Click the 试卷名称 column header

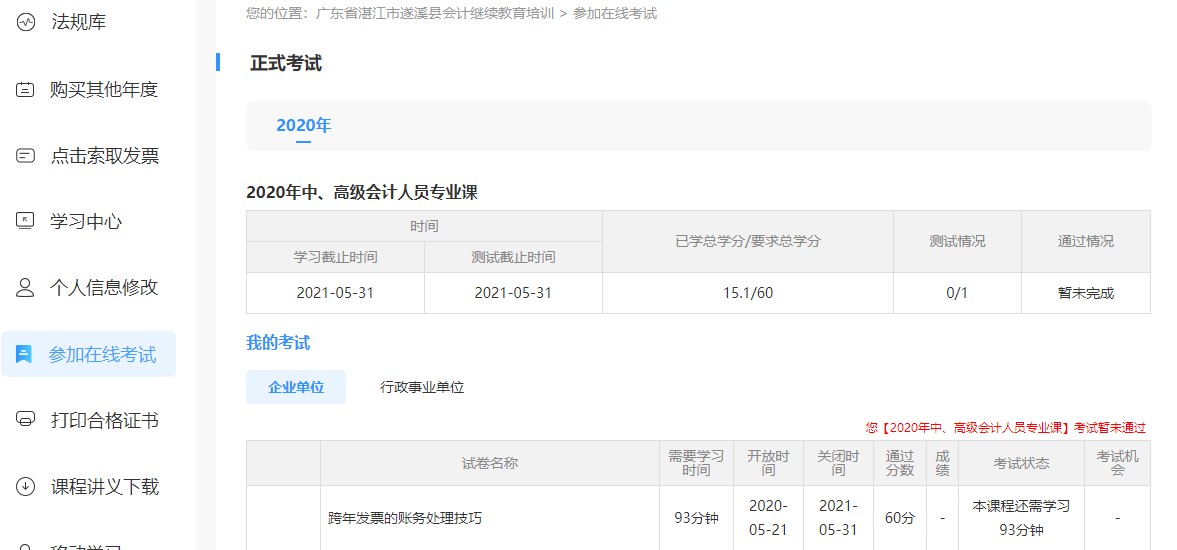click(x=490, y=463)
